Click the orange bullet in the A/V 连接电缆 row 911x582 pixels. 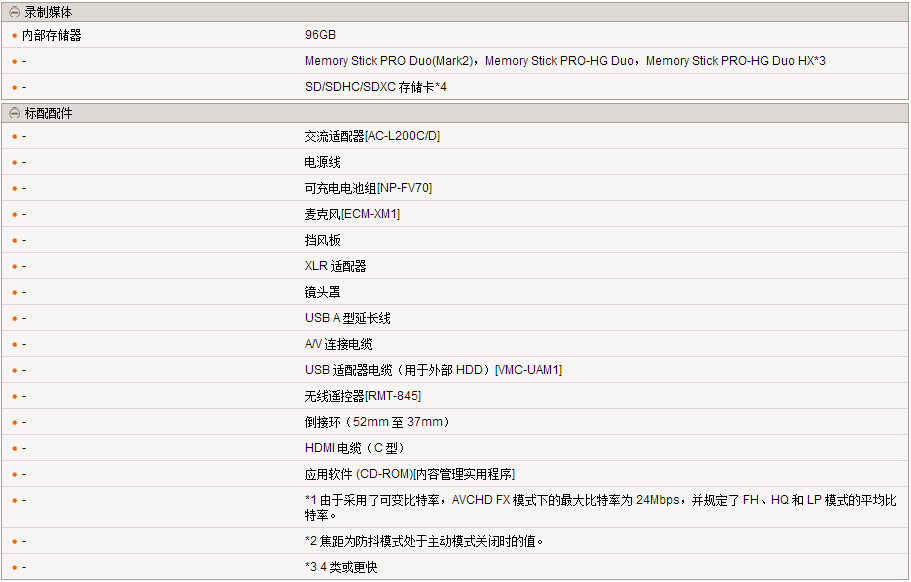pos(14,345)
